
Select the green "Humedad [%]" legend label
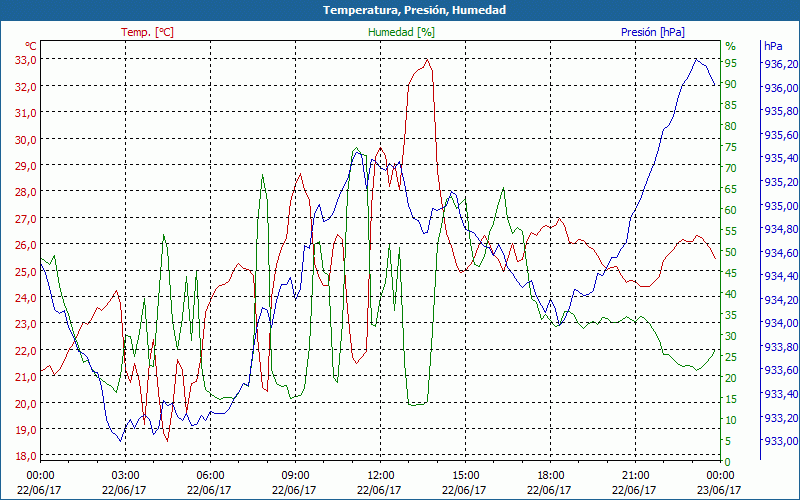pyautogui.click(x=402, y=32)
